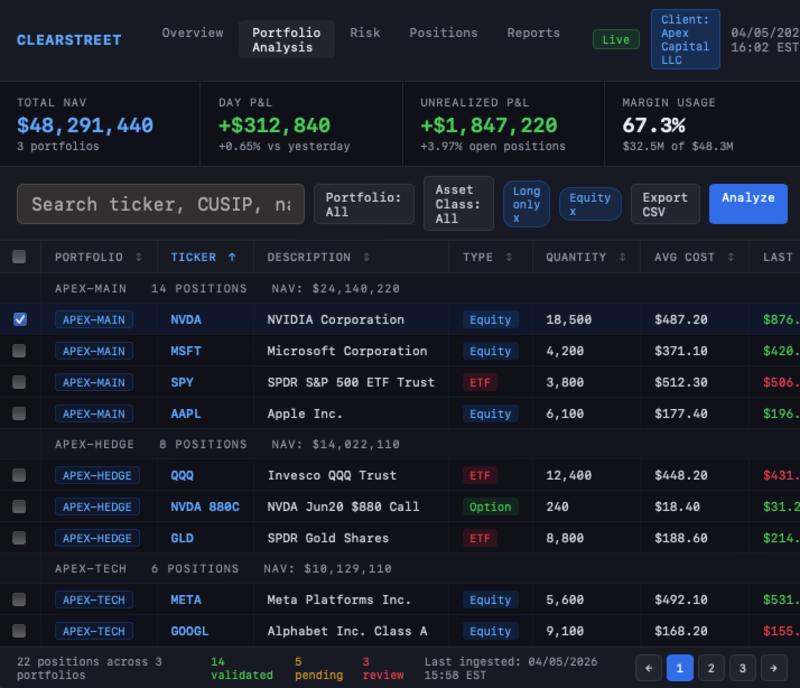Check the QQQ row checkbox
This screenshot has height=688, width=800.
click(x=19, y=475)
